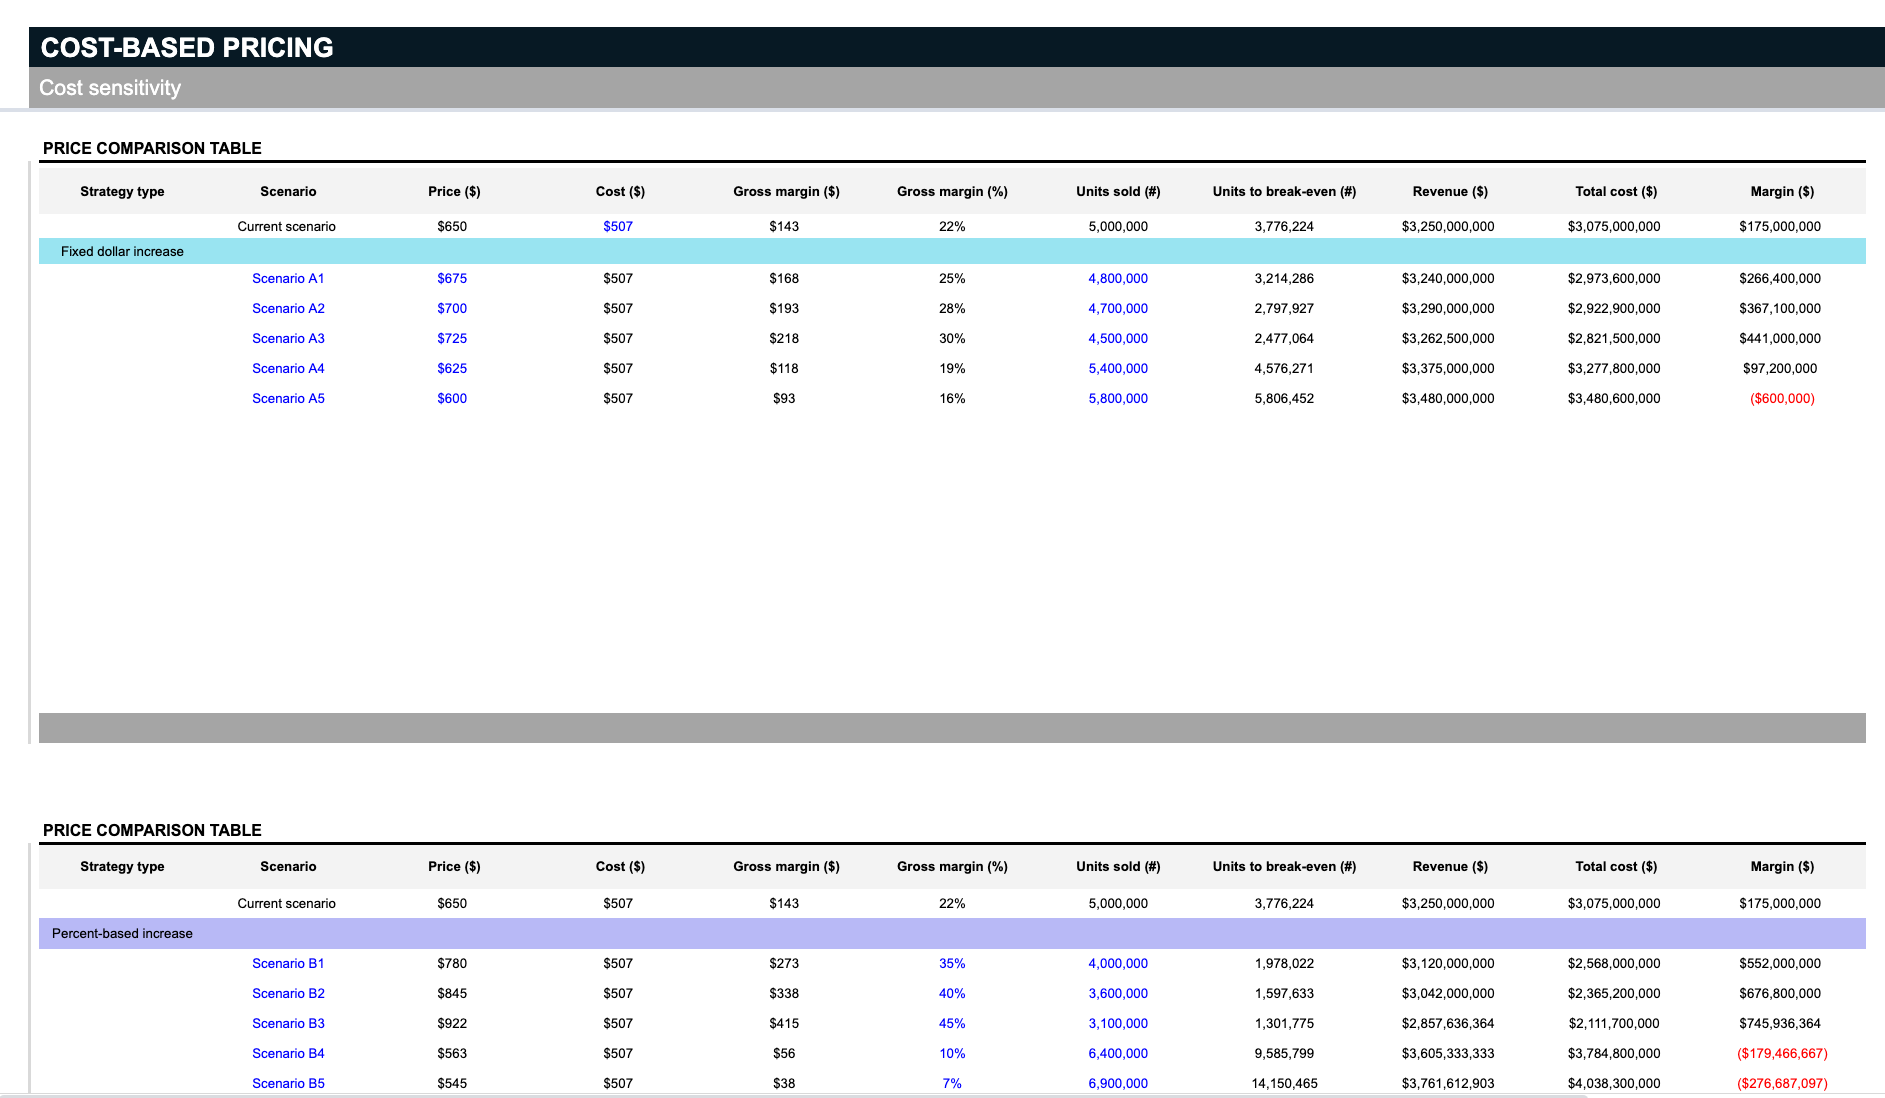Select the Gross margin (%) column header
Viewport: 1885px width, 1098px height.
(x=951, y=191)
